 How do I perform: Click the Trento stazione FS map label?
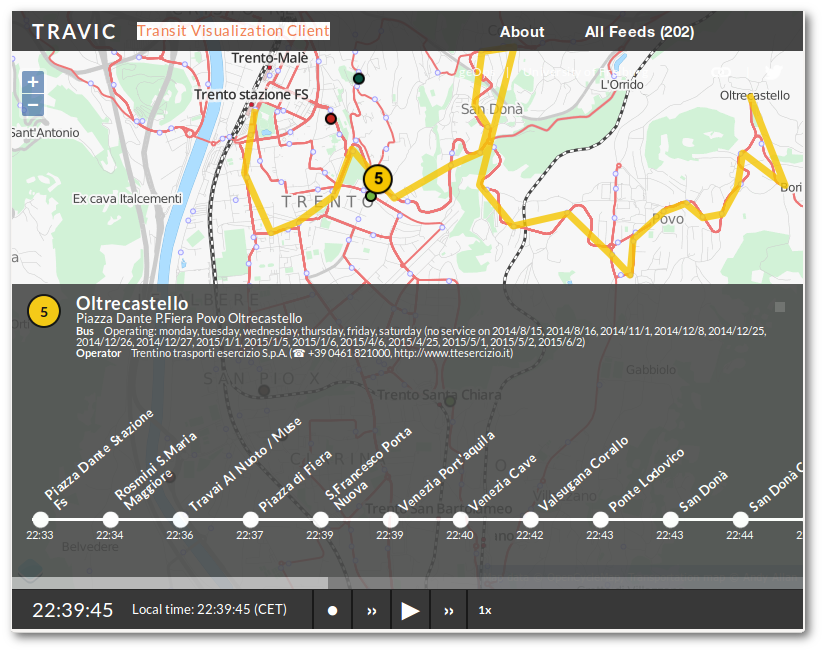pos(251,95)
